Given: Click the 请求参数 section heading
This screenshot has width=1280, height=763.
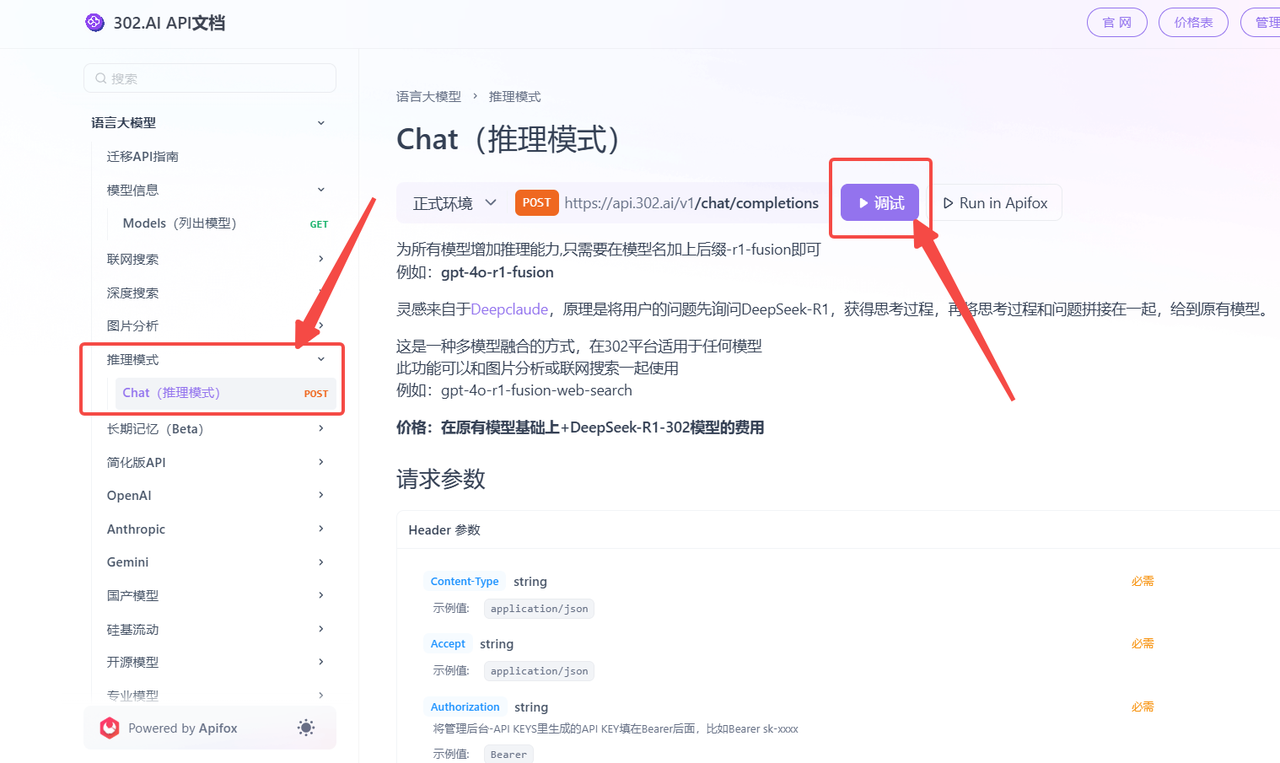Looking at the screenshot, I should [x=441, y=479].
